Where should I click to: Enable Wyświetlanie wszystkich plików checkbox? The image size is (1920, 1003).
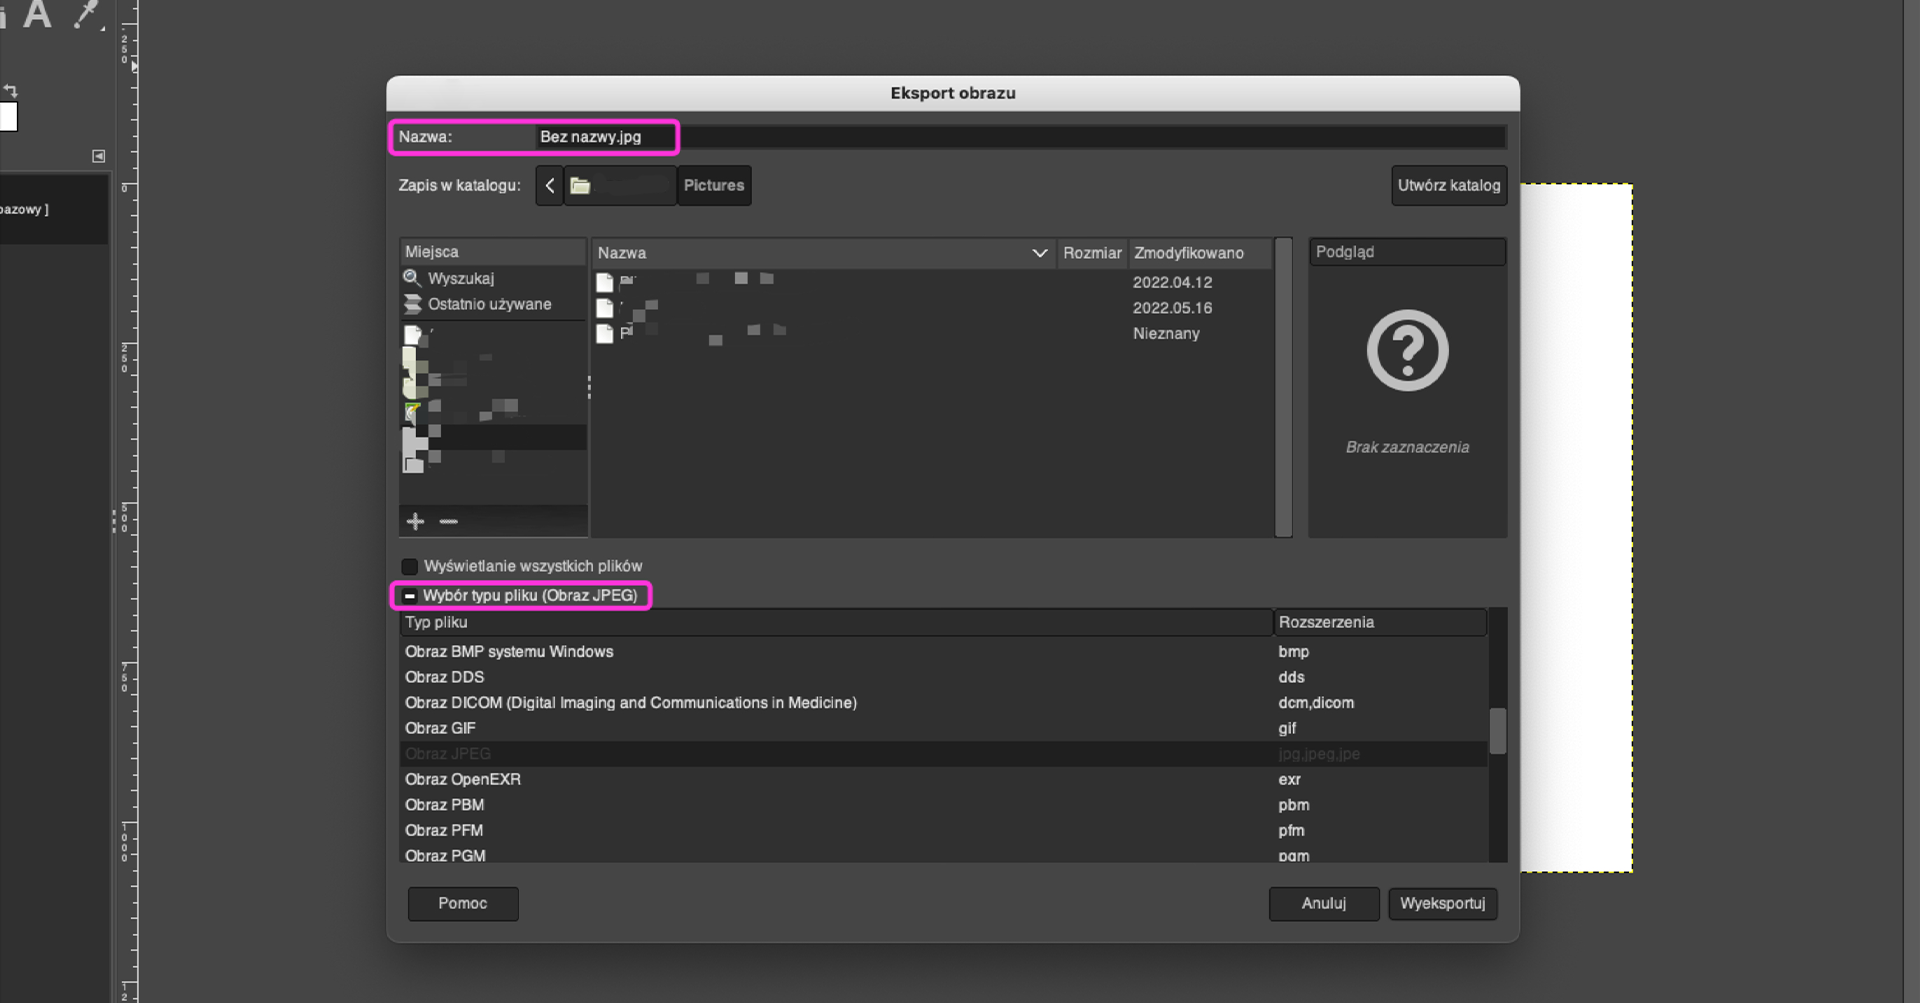tap(410, 567)
